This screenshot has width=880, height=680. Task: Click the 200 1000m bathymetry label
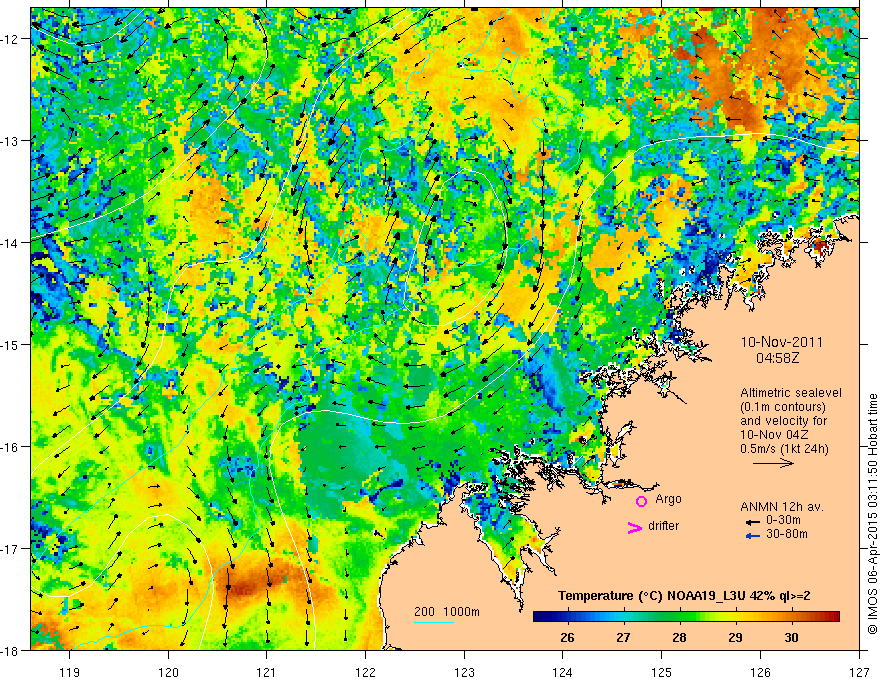[x=447, y=612]
